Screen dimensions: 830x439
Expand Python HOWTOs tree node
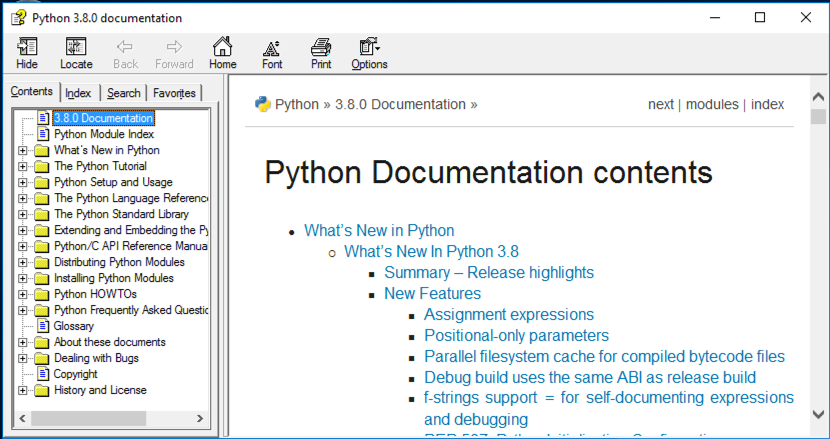point(22,294)
